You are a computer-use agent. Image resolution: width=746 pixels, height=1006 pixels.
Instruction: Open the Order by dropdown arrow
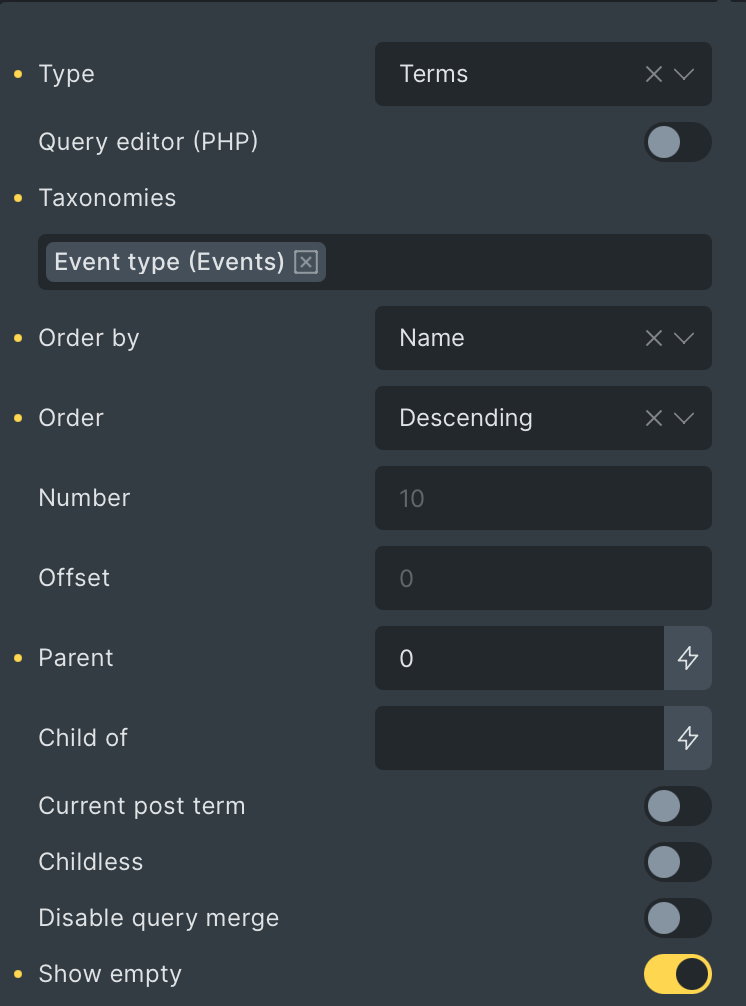(684, 338)
